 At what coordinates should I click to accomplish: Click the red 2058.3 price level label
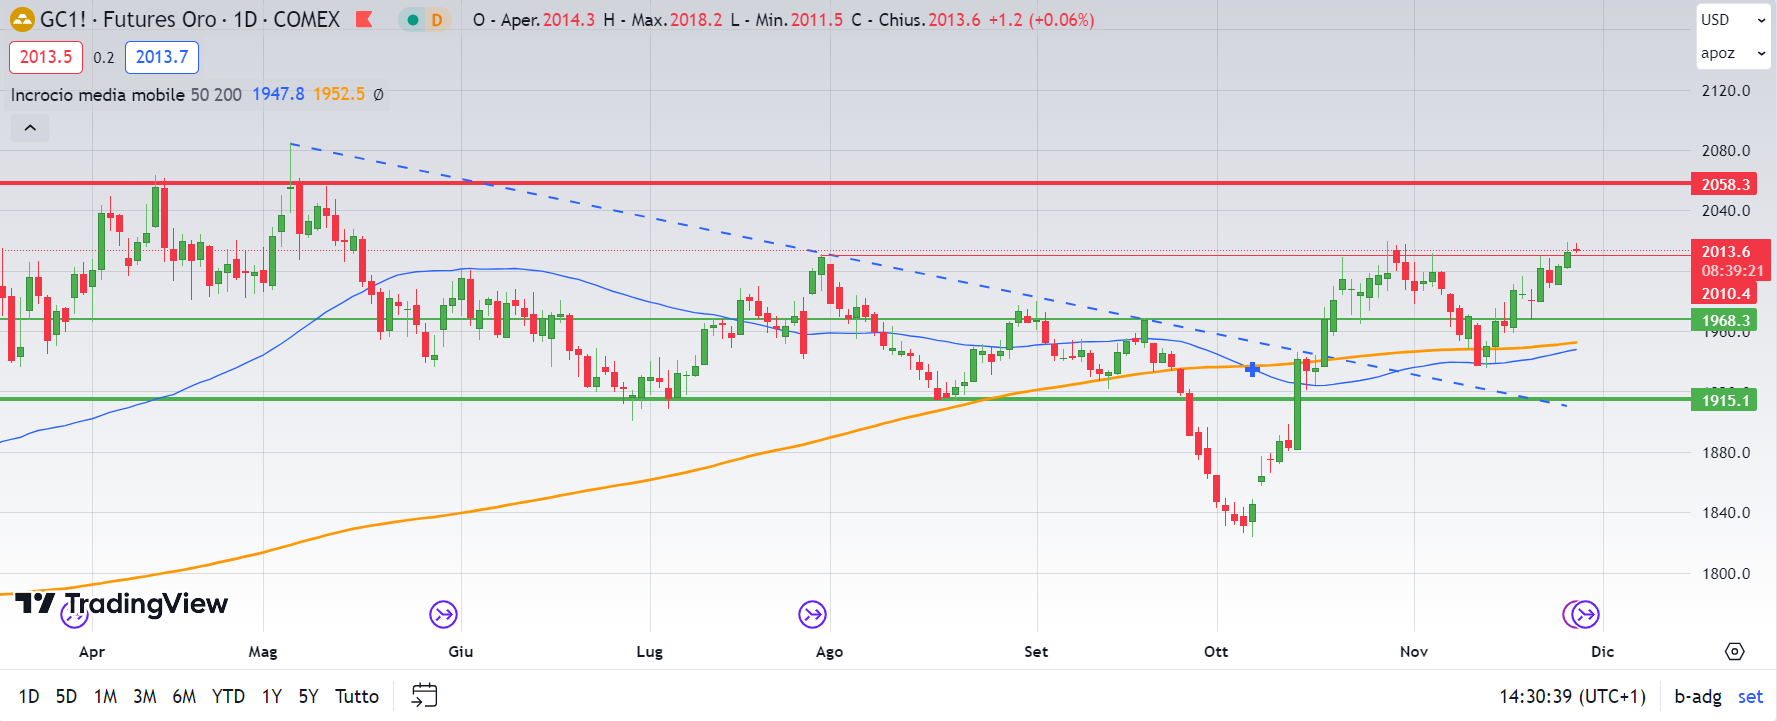(1726, 184)
